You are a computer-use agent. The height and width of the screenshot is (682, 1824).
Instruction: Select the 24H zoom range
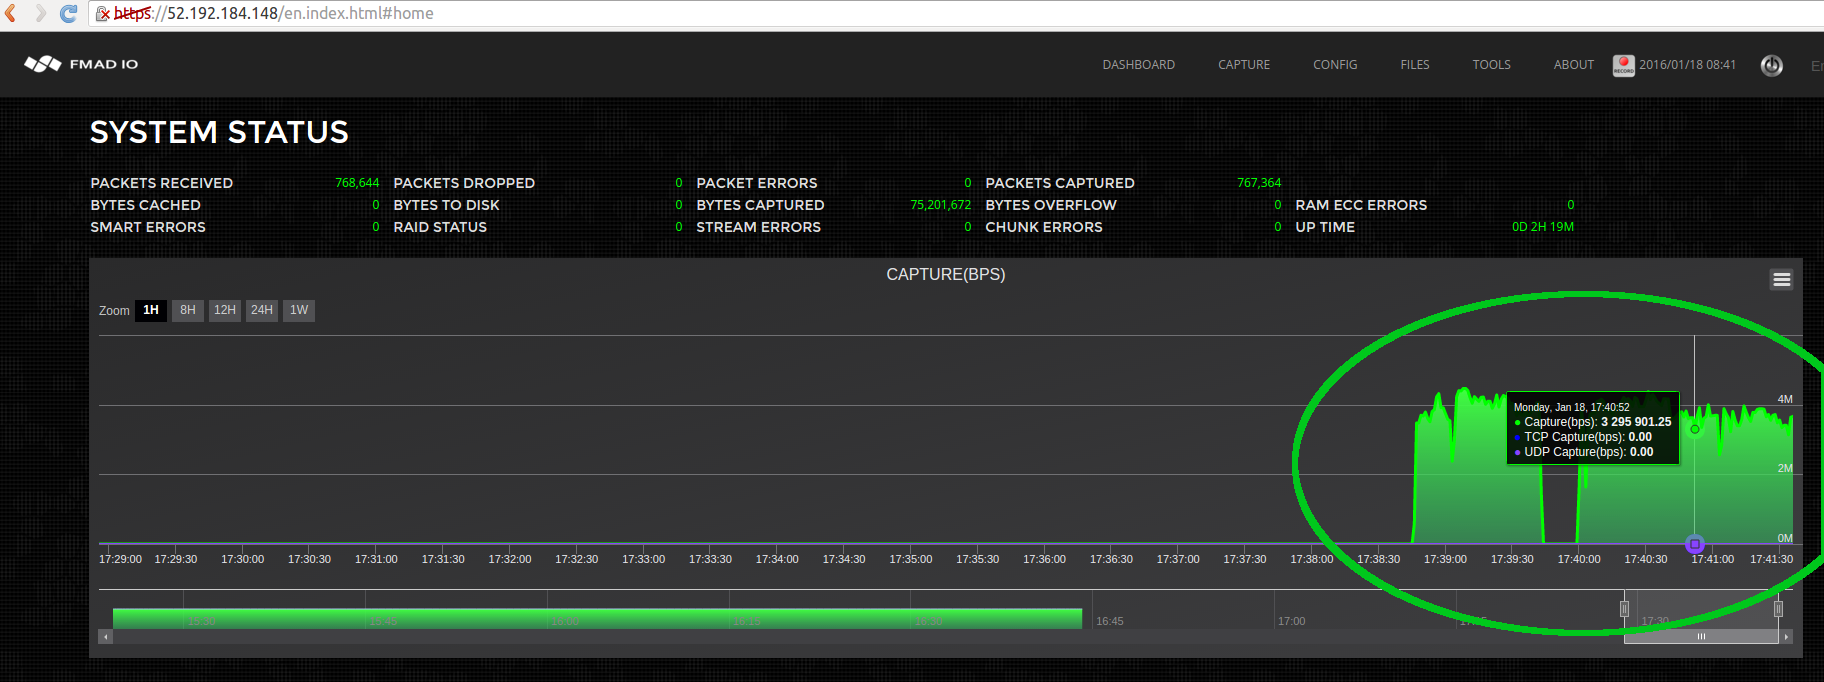[262, 310]
